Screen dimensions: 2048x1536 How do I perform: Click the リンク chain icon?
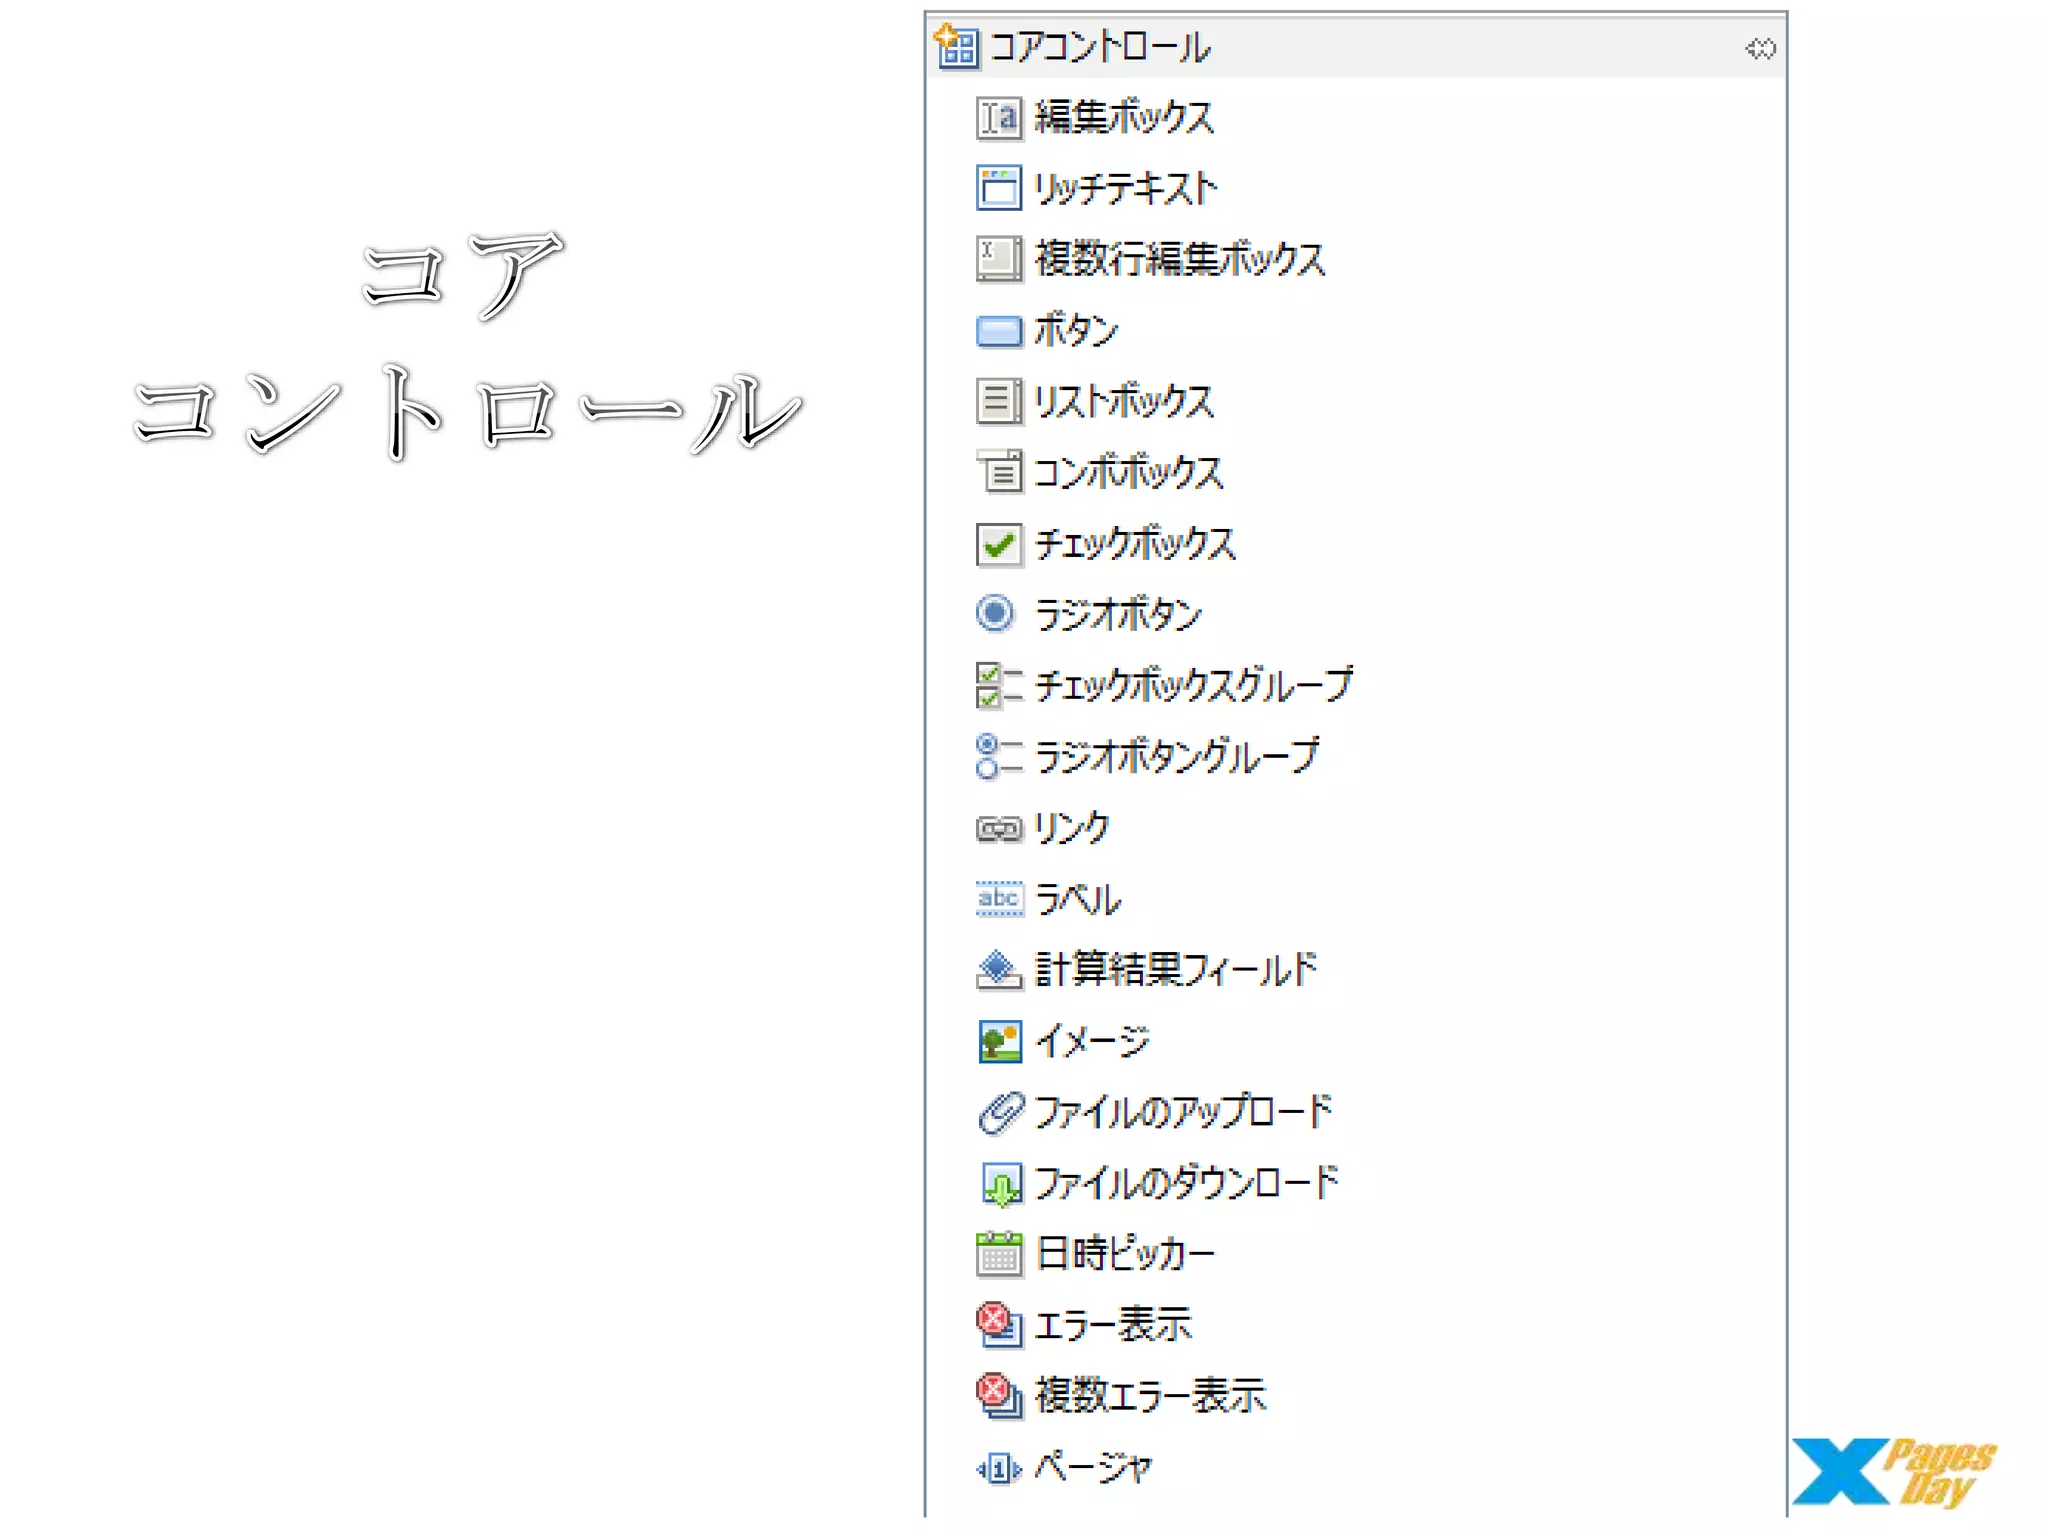tap(998, 829)
